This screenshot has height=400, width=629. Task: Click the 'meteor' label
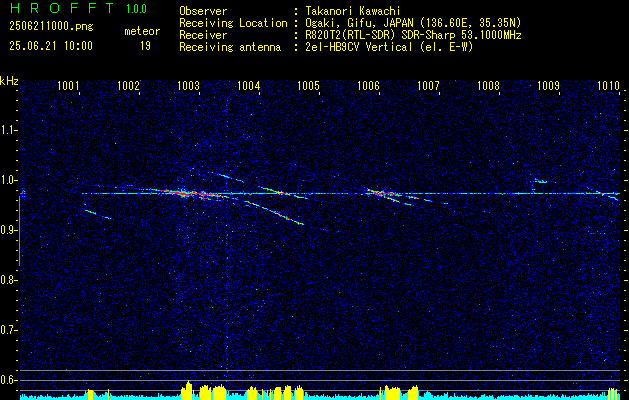pyautogui.click(x=142, y=31)
